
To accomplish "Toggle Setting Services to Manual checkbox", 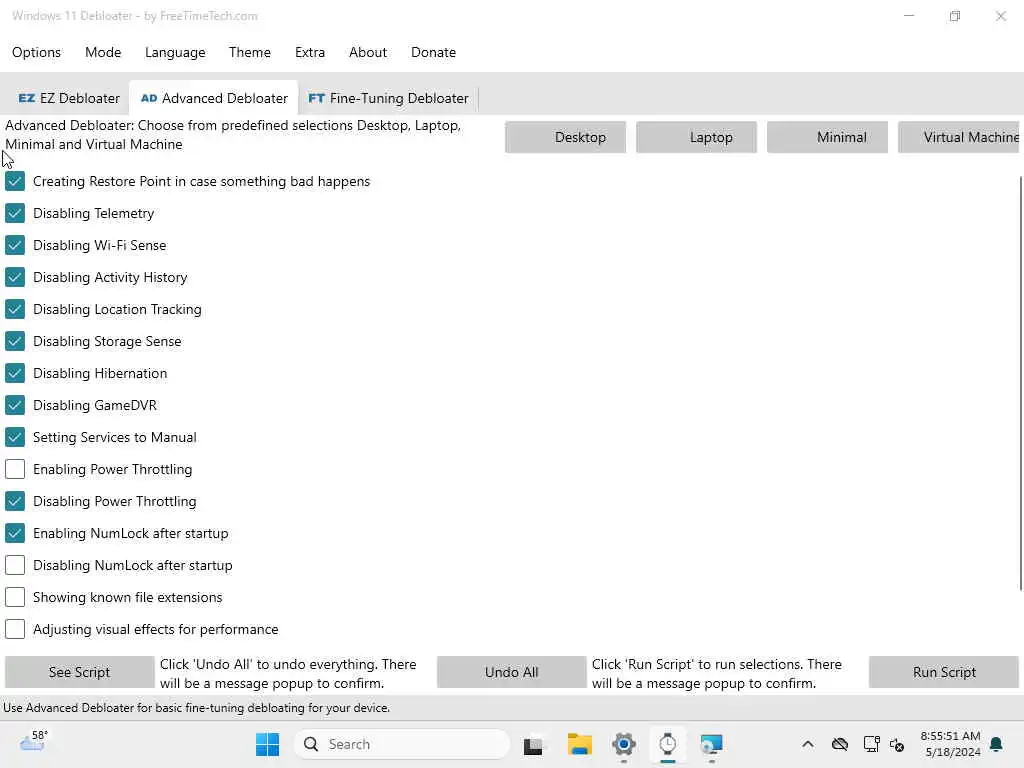I will (x=14, y=437).
